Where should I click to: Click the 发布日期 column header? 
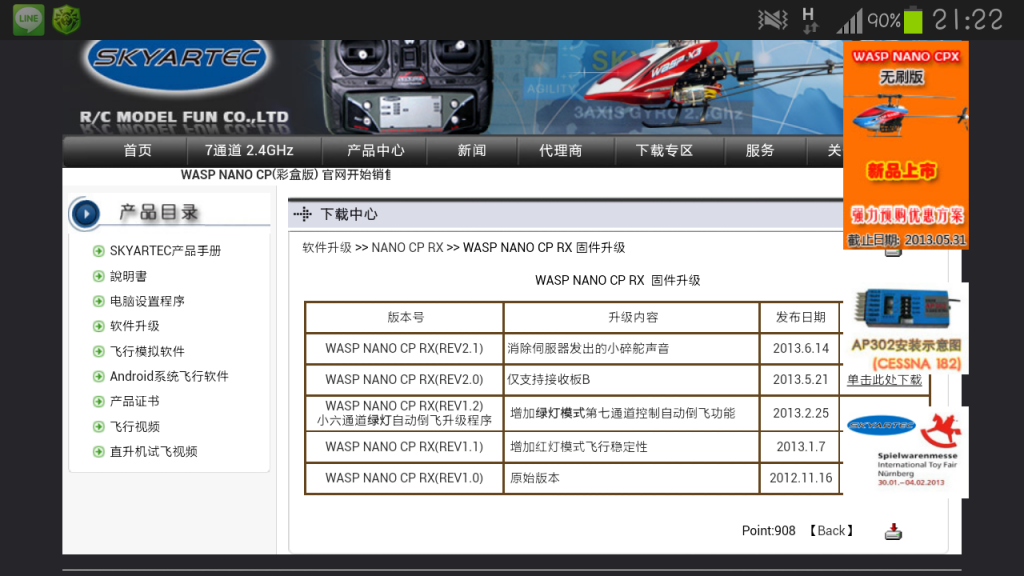coord(801,317)
